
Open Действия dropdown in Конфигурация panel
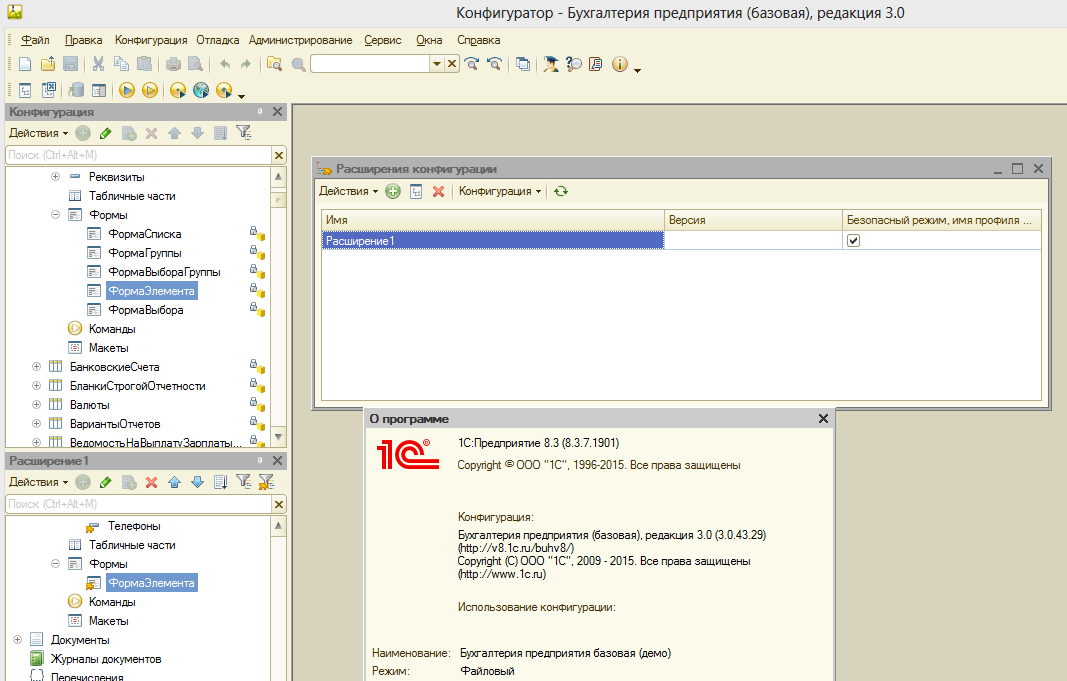pyautogui.click(x=38, y=133)
